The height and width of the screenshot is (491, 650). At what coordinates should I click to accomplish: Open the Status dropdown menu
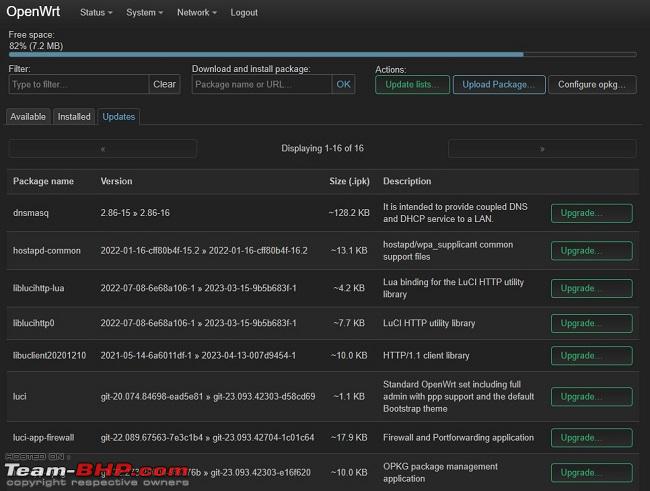click(x=96, y=12)
